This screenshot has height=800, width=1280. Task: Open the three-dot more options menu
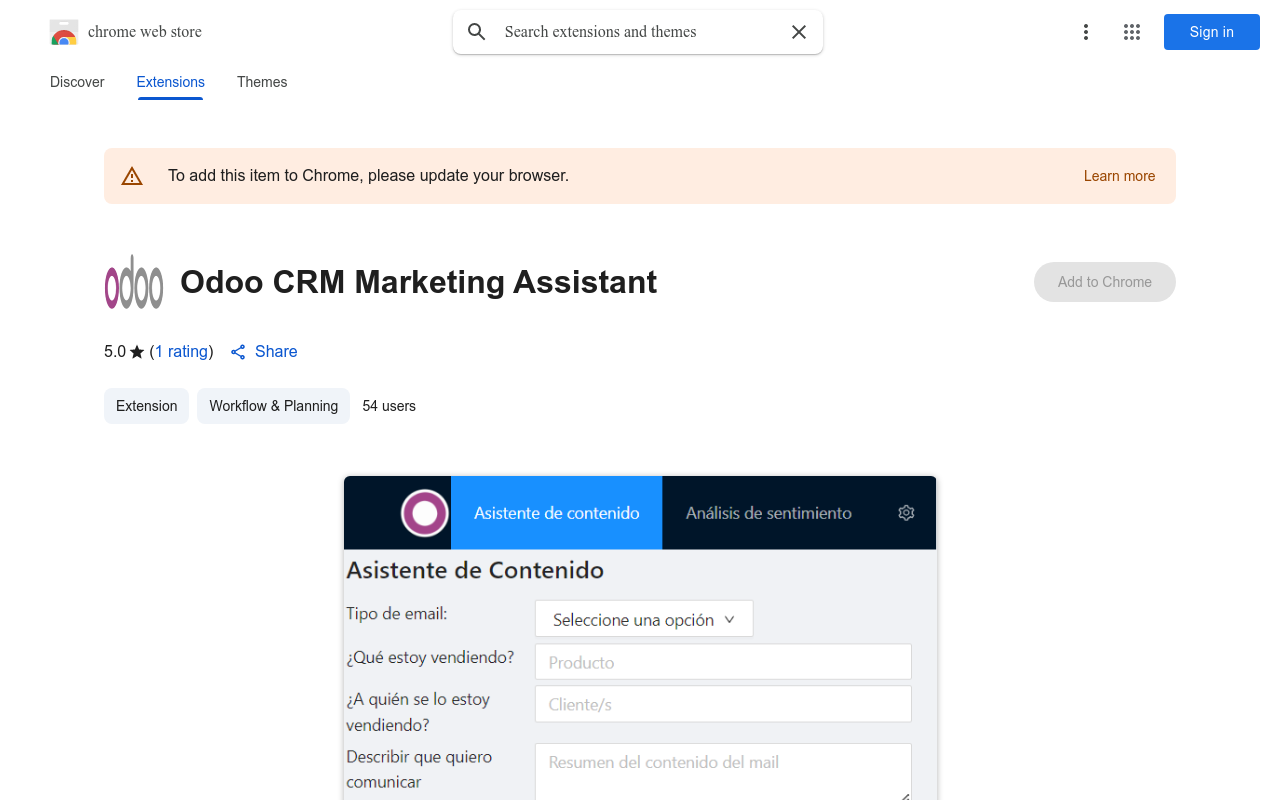1086,32
